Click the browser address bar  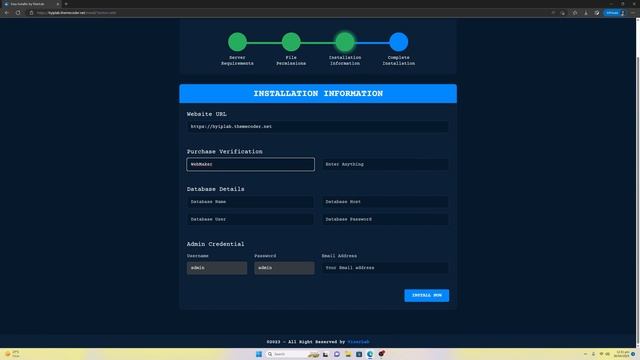286,13
